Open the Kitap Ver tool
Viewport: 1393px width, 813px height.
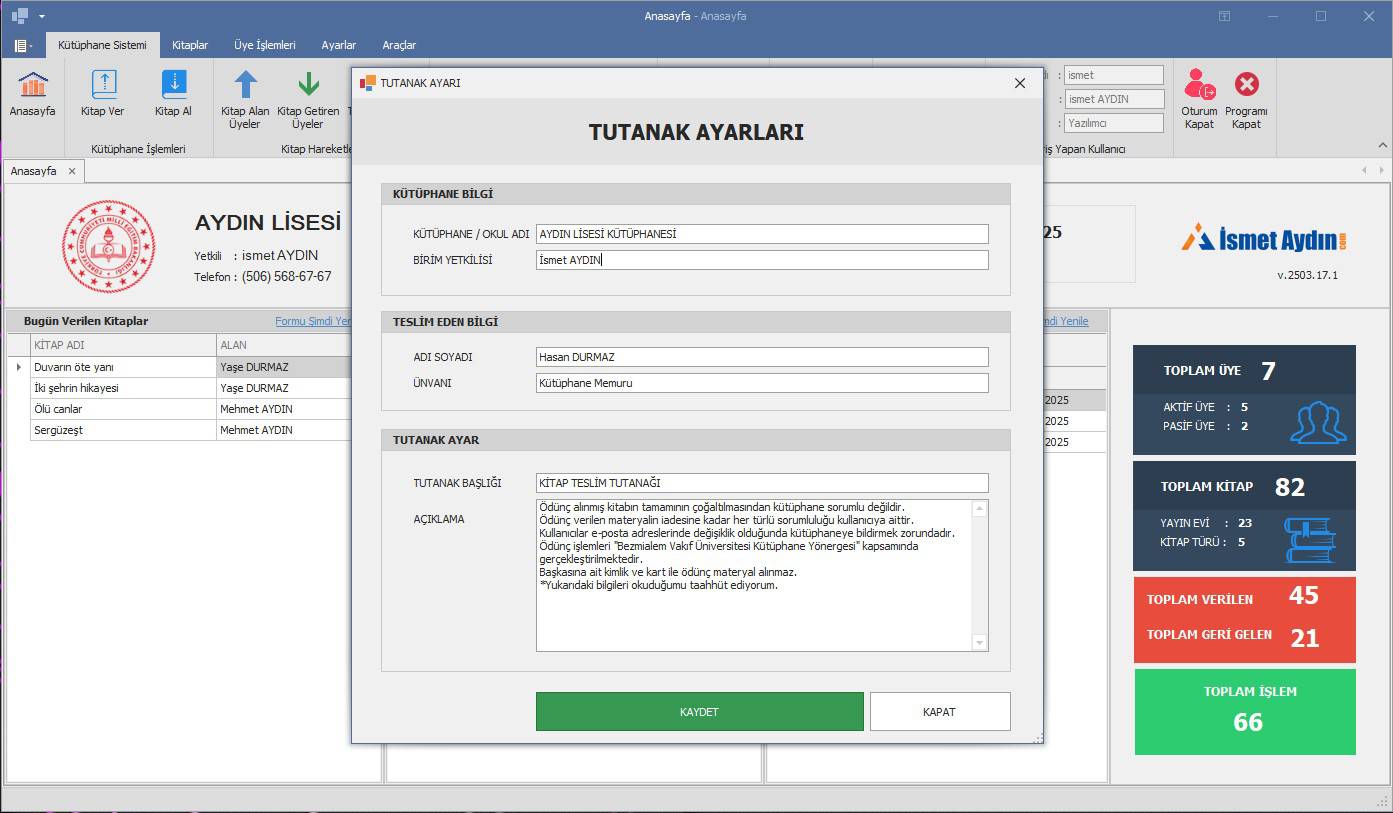pyautogui.click(x=103, y=86)
